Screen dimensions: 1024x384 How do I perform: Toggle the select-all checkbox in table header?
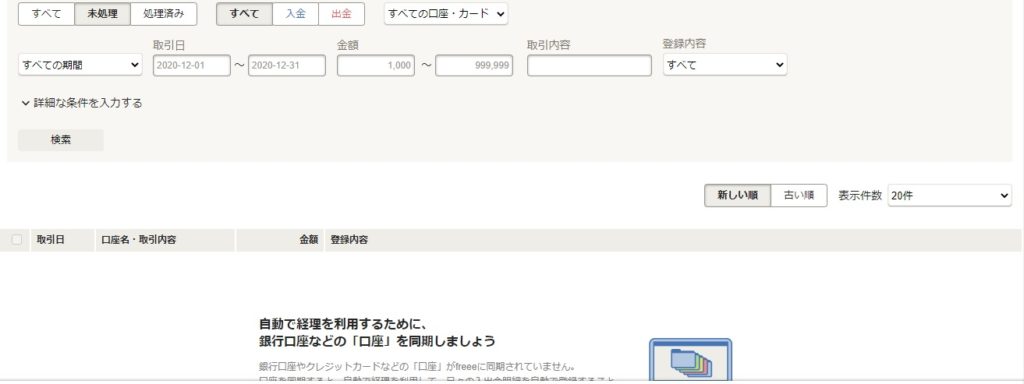[x=16, y=240]
